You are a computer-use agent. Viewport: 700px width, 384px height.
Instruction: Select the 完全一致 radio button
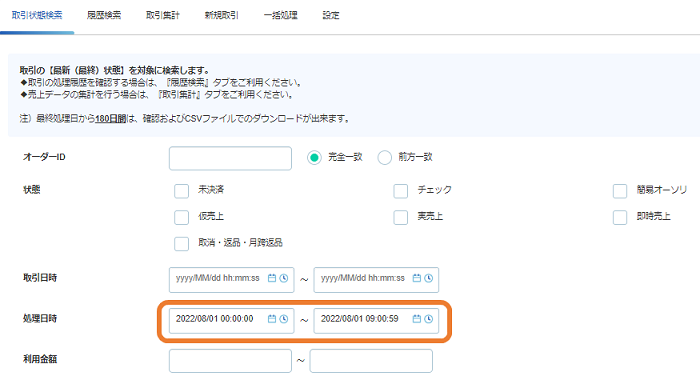[314, 158]
